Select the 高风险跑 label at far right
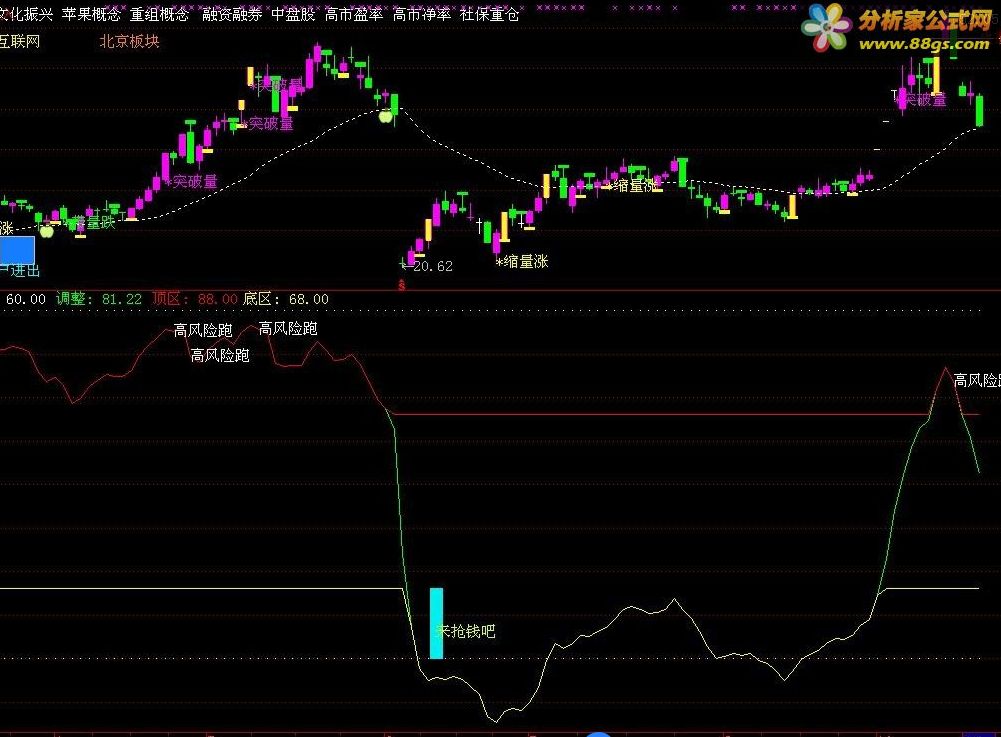Viewport: 1001px width, 737px height. click(977, 381)
